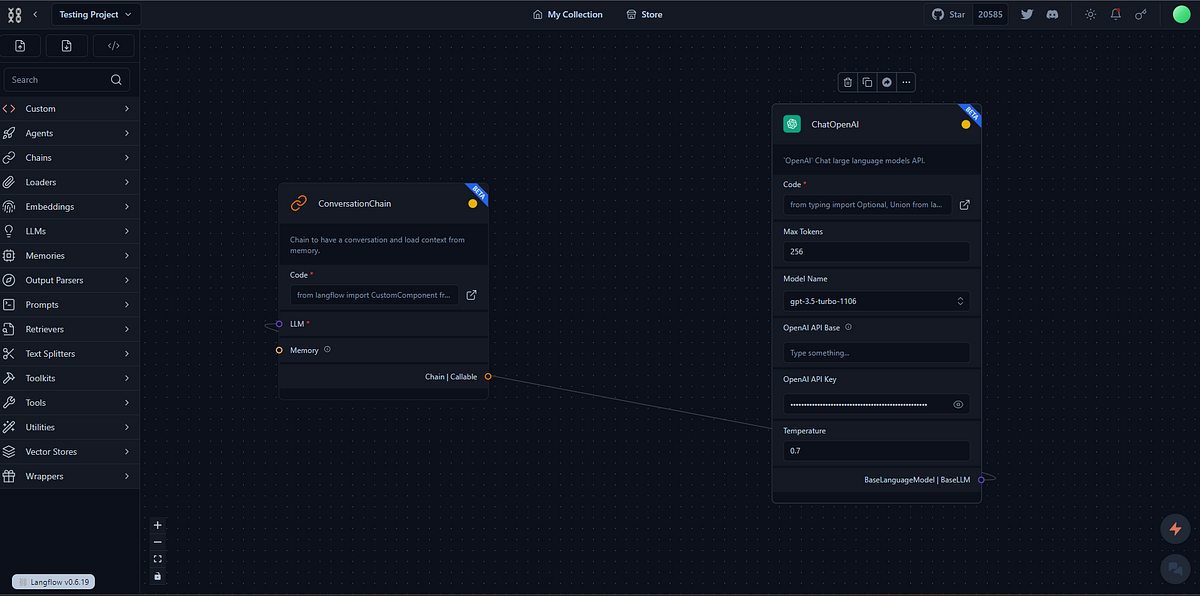Screen dimensions: 1200x596
Task: Switch to My Collection
Action: click(568, 14)
